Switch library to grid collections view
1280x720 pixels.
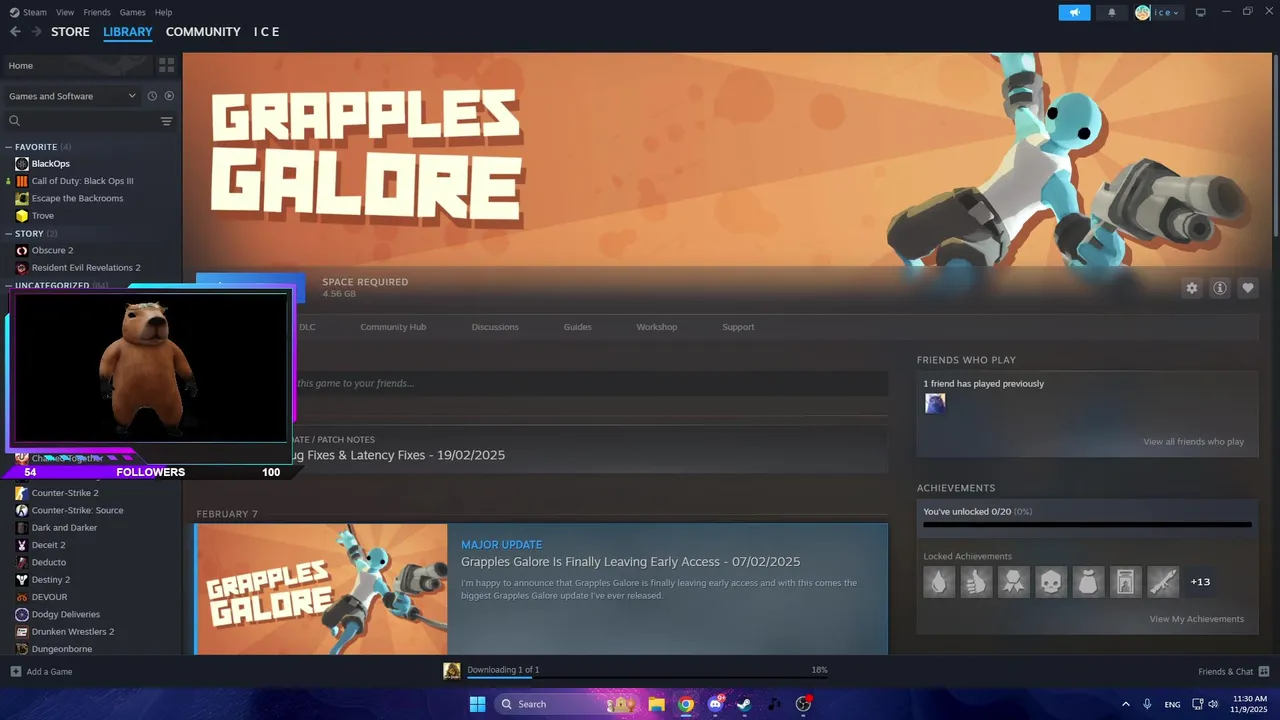tap(166, 65)
